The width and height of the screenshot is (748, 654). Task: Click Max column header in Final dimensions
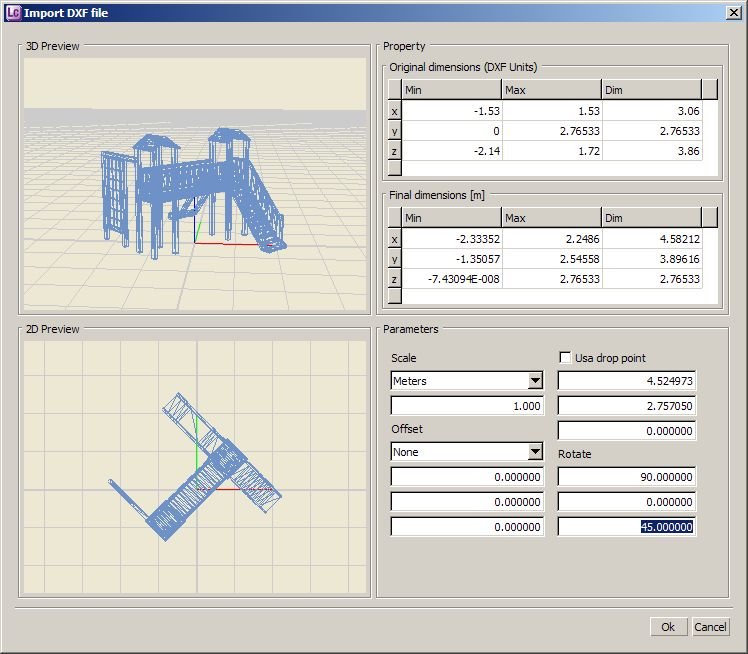click(551, 218)
